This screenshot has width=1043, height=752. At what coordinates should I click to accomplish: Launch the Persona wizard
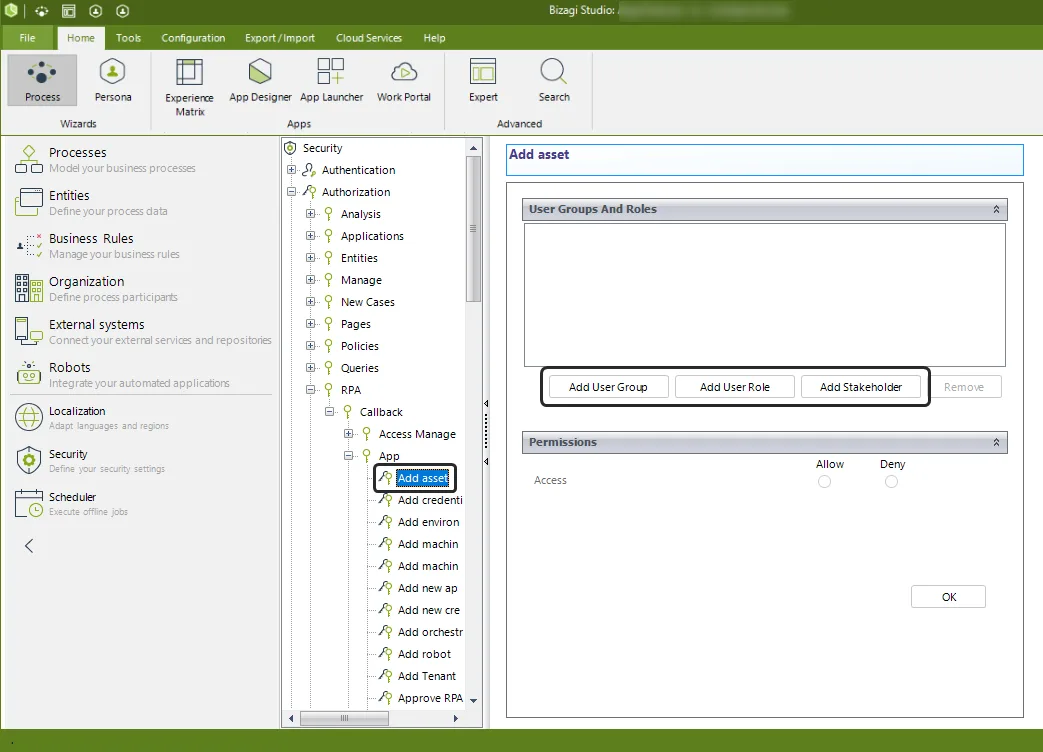112,80
